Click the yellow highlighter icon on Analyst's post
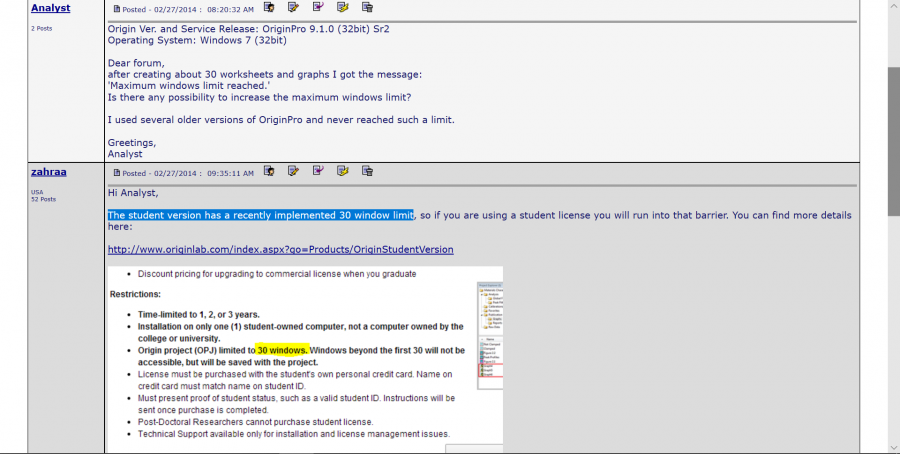This screenshot has height=454, width=900. [343, 7]
